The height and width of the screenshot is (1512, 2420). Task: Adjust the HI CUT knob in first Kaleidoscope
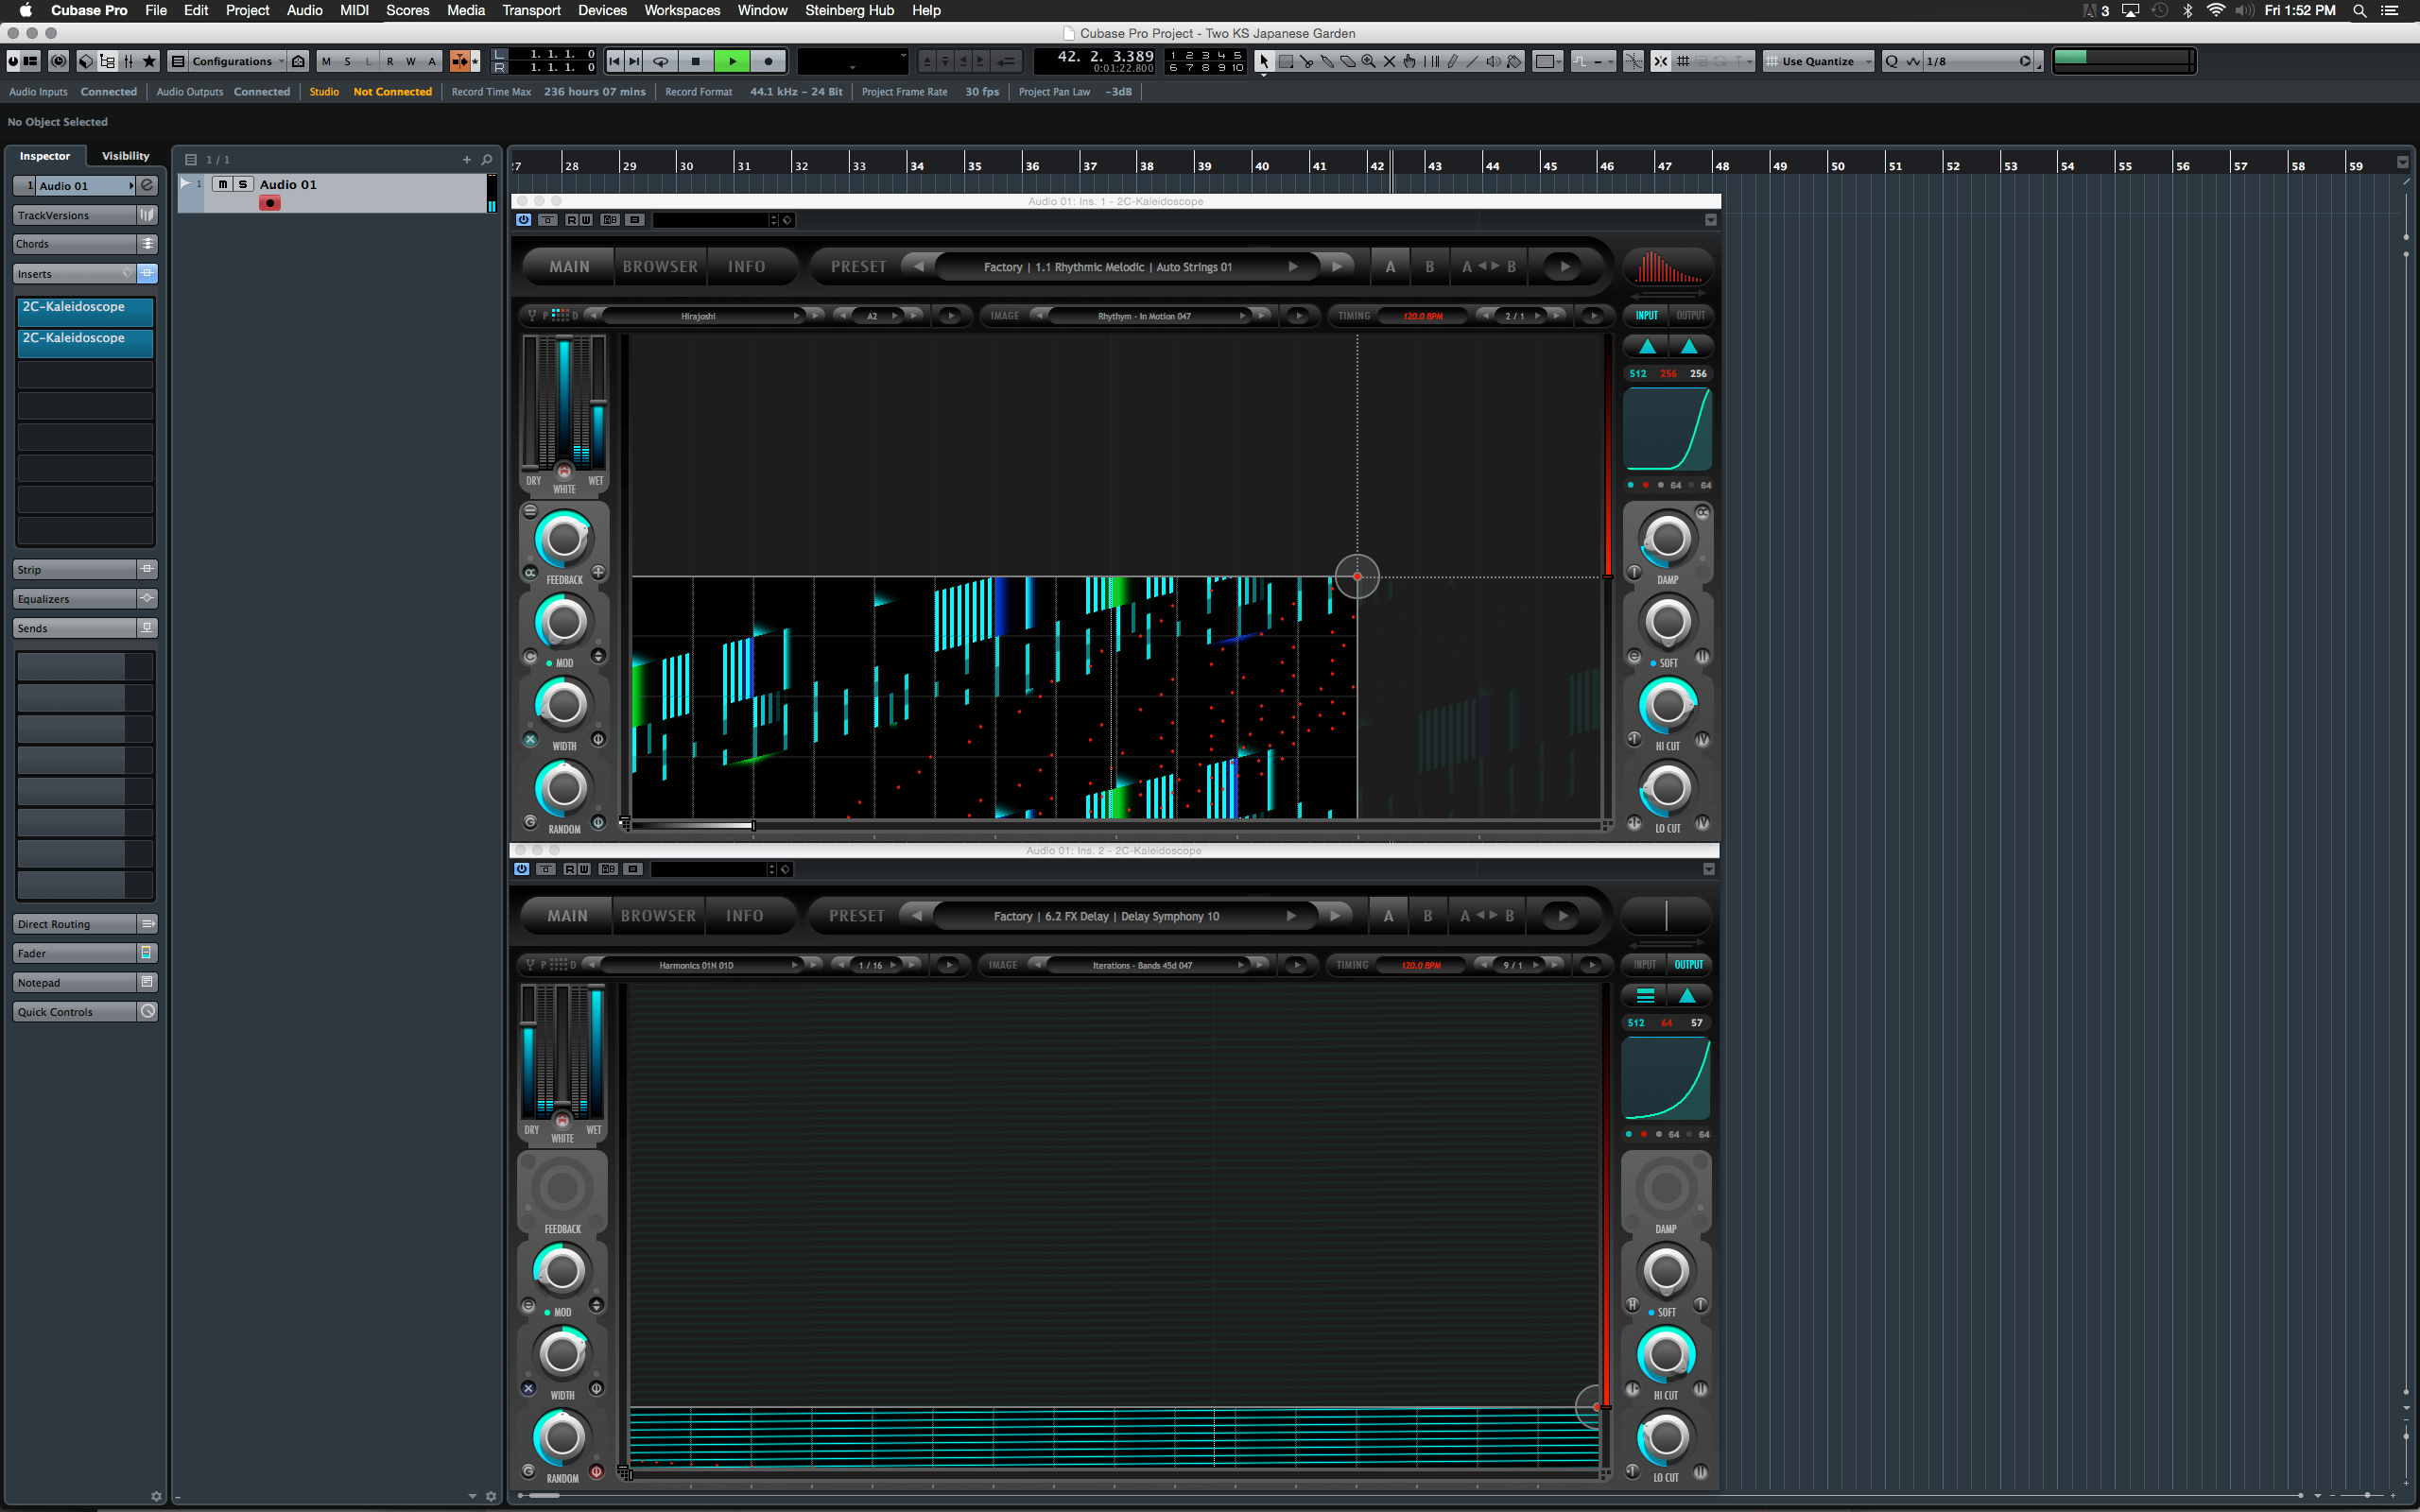pos(1667,705)
